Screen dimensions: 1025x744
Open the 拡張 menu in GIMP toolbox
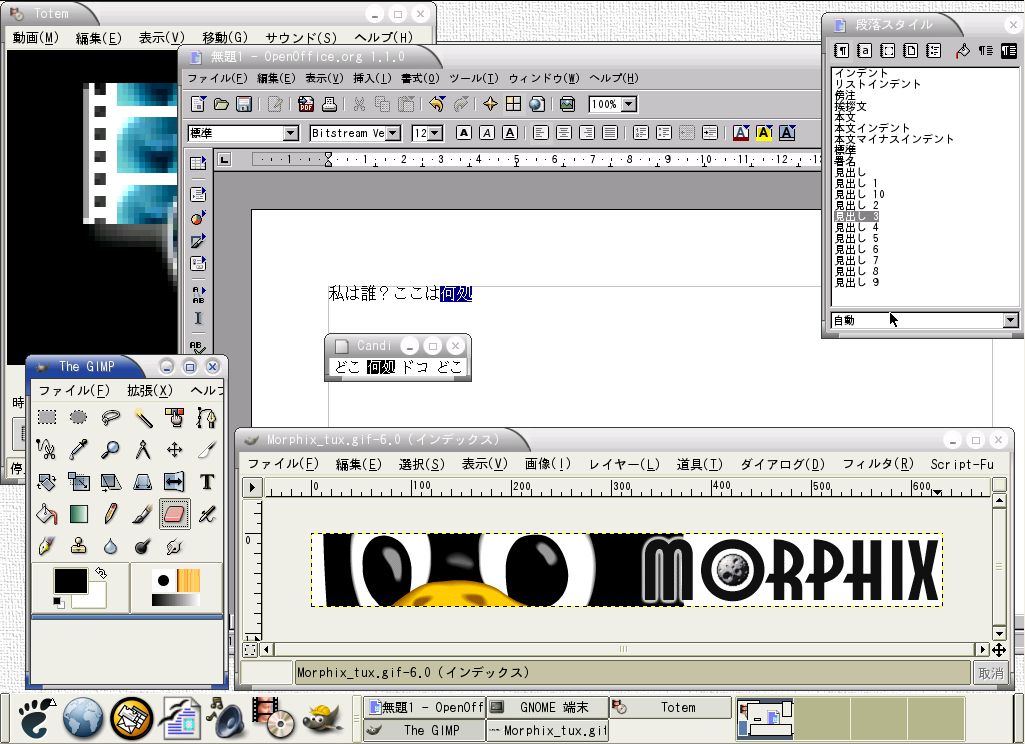pos(150,390)
